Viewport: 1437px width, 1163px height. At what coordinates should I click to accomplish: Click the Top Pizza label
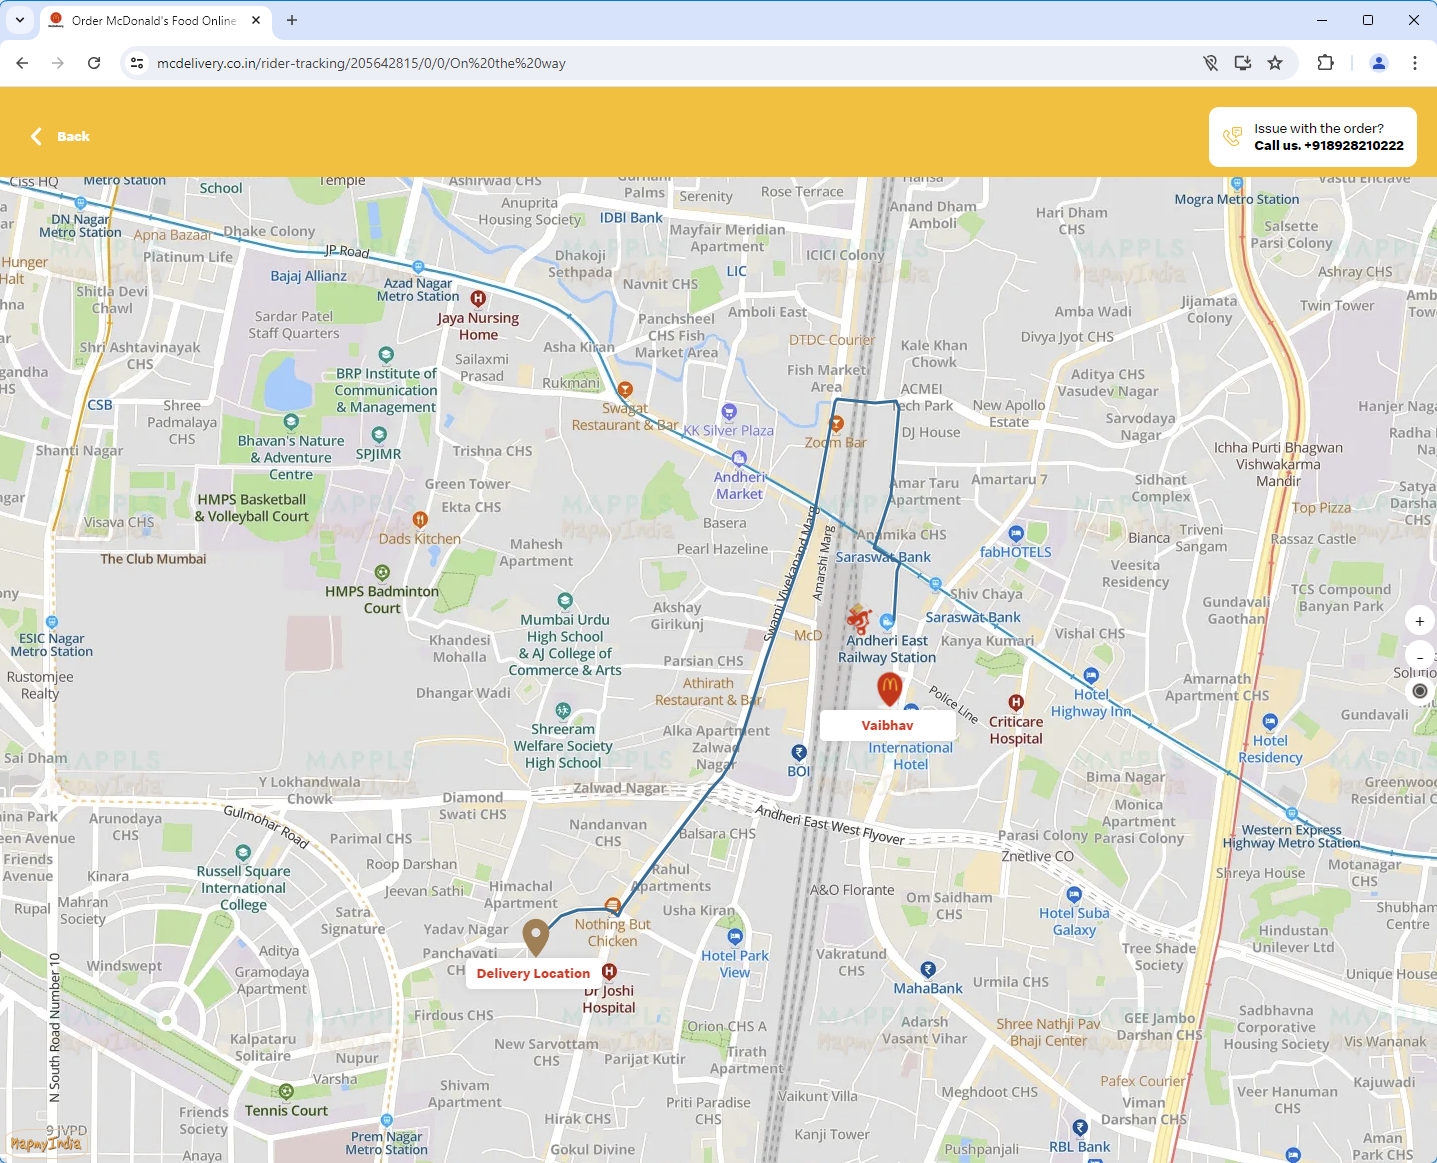pyautogui.click(x=1321, y=508)
